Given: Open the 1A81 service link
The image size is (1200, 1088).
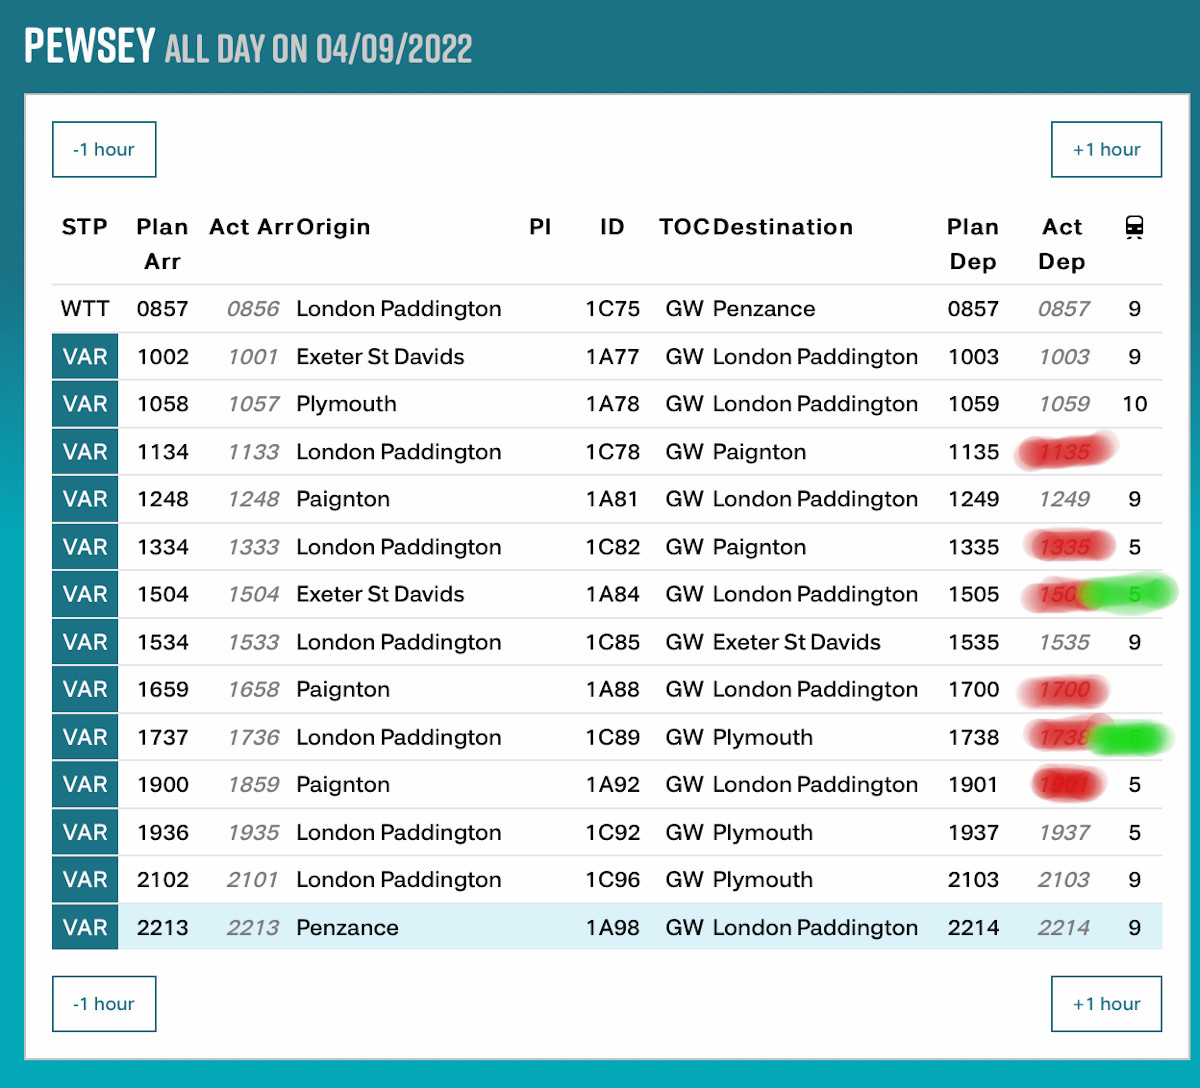Looking at the screenshot, I should [x=612, y=499].
